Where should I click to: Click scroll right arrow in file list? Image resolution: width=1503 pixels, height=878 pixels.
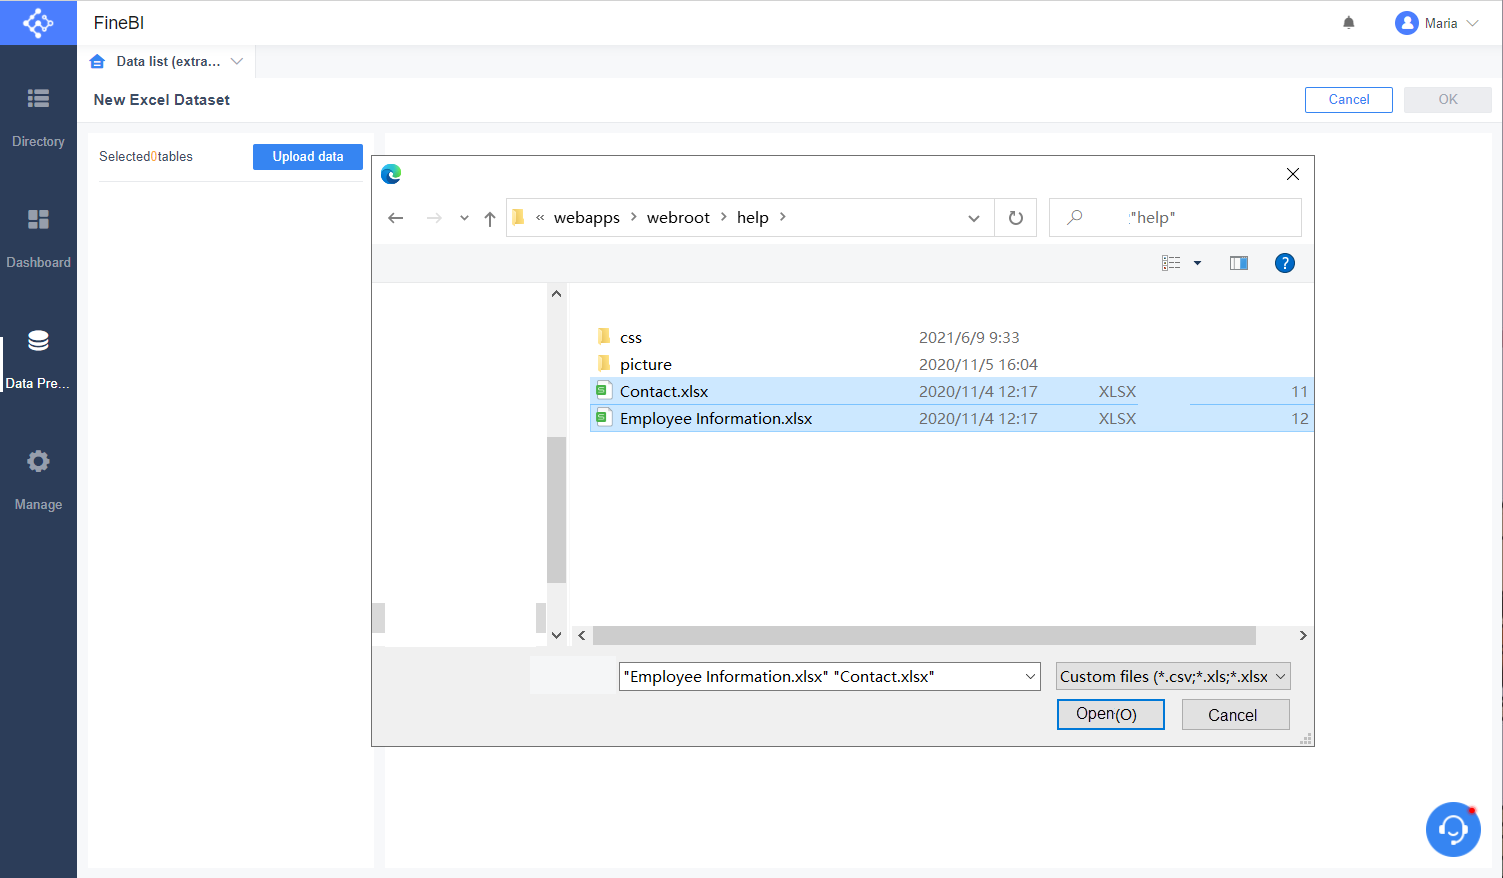coord(1302,636)
